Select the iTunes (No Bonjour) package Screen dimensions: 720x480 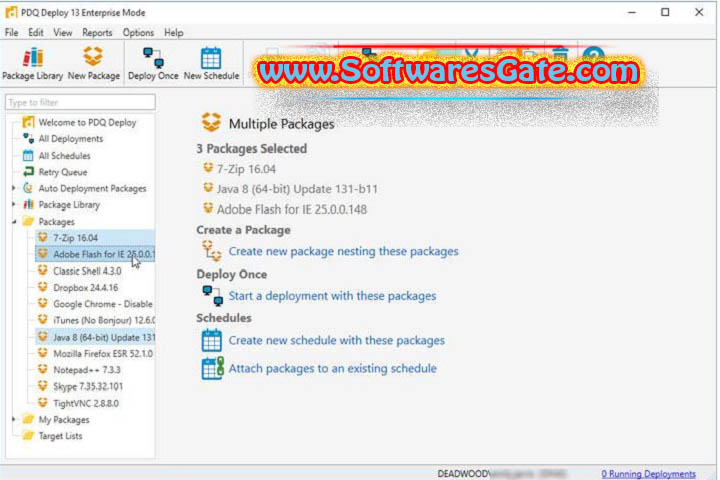point(104,320)
